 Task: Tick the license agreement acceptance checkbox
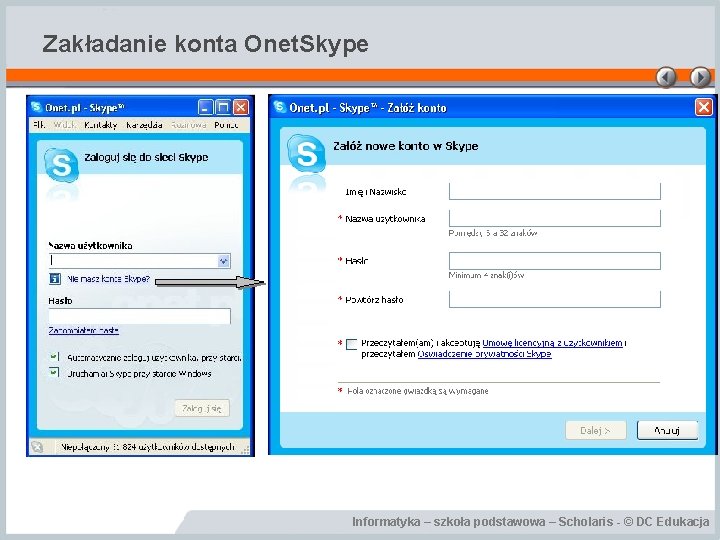point(351,344)
